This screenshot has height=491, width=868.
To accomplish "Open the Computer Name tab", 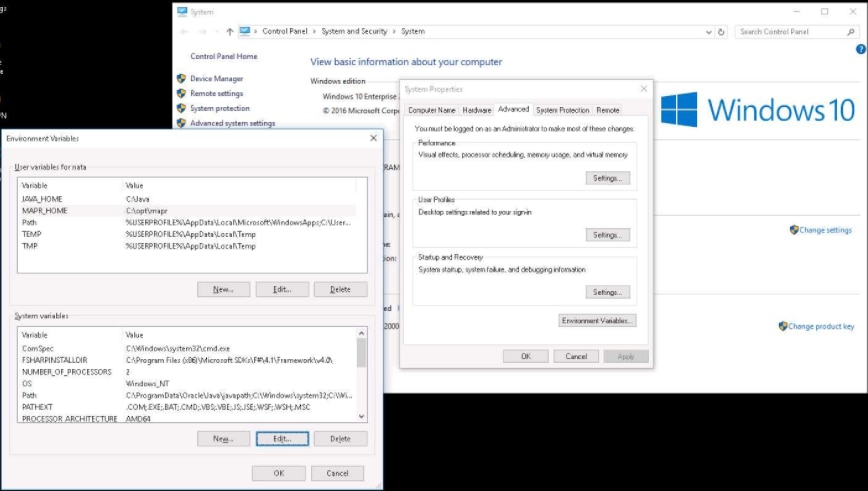I will pyautogui.click(x=432, y=110).
